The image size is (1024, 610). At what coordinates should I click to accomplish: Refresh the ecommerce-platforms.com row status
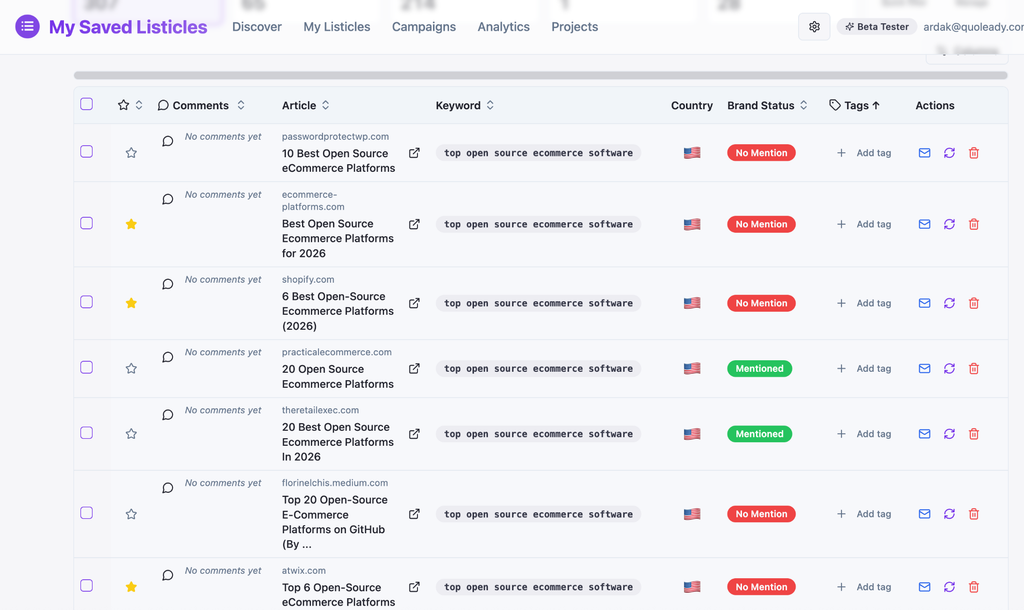[949, 224]
